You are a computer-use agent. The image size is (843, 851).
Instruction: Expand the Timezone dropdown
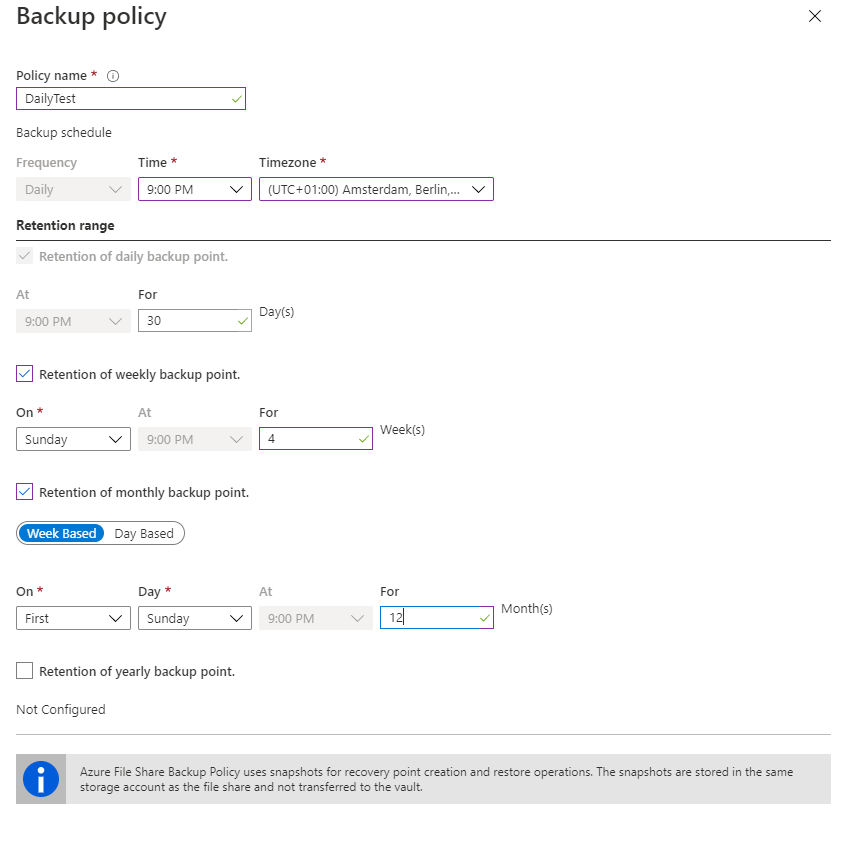(x=375, y=189)
